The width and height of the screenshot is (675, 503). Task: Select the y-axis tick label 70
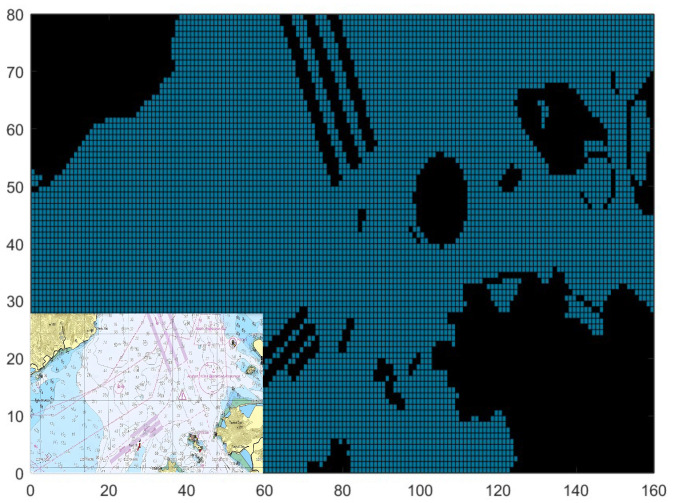coord(15,72)
